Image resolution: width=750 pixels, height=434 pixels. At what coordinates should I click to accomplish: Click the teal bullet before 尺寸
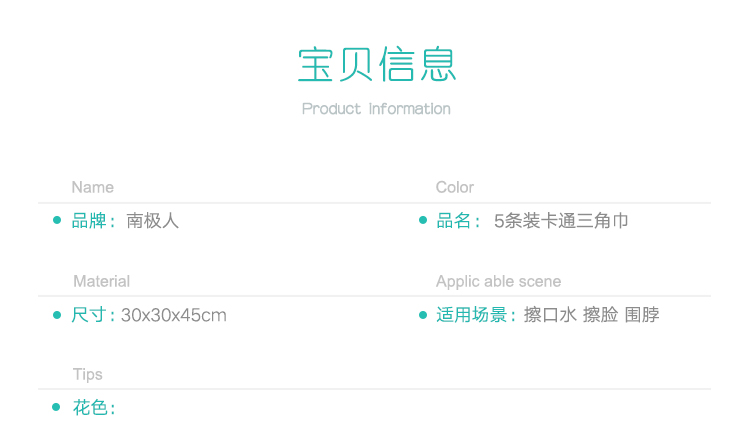click(x=57, y=316)
